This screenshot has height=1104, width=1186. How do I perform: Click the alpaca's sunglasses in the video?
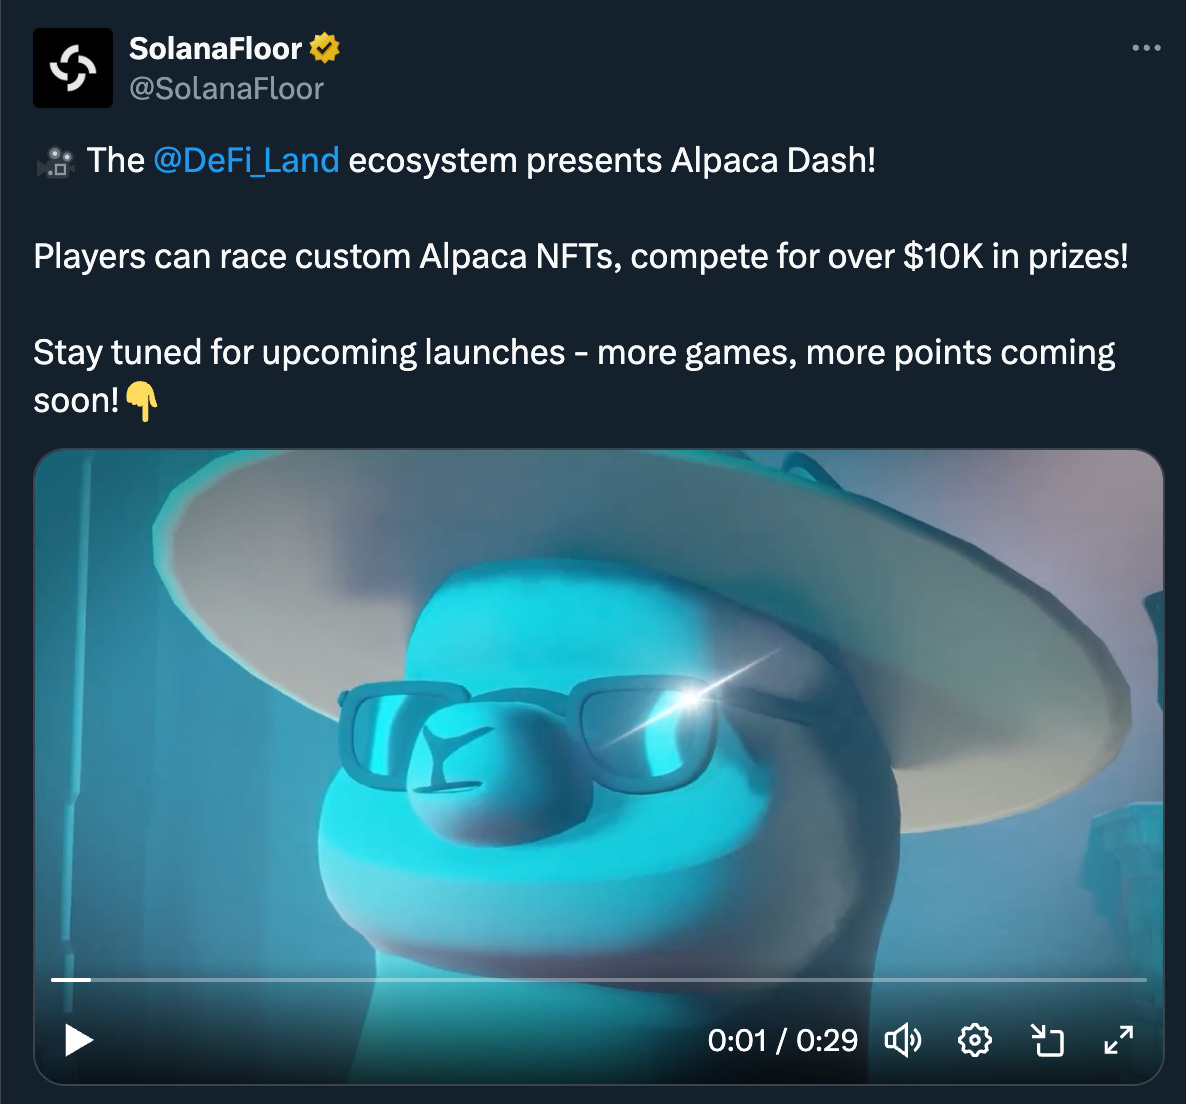point(529,733)
